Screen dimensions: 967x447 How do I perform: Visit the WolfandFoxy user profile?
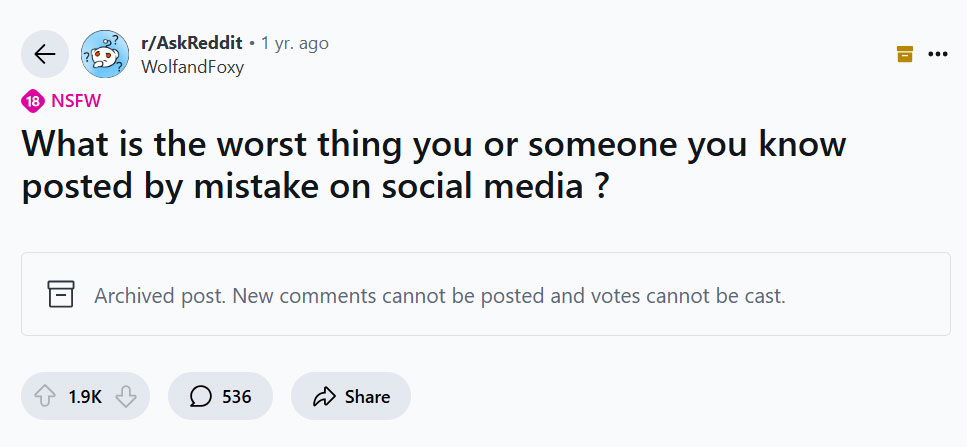[x=192, y=67]
